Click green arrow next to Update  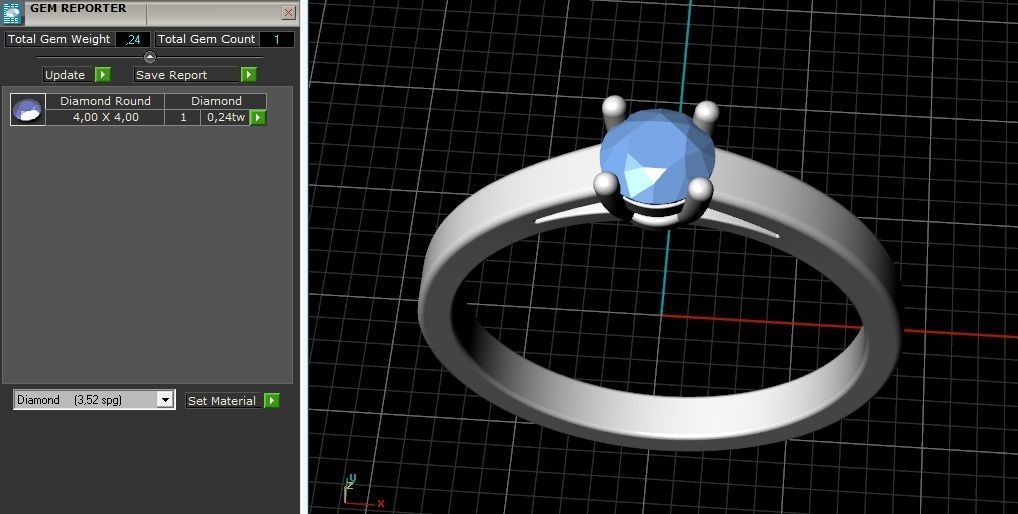pos(103,75)
